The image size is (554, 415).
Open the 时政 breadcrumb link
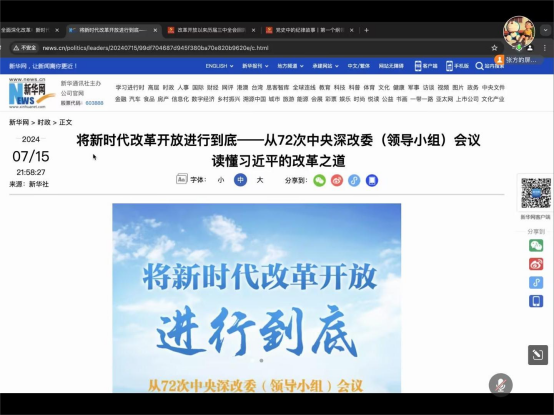pos(44,123)
